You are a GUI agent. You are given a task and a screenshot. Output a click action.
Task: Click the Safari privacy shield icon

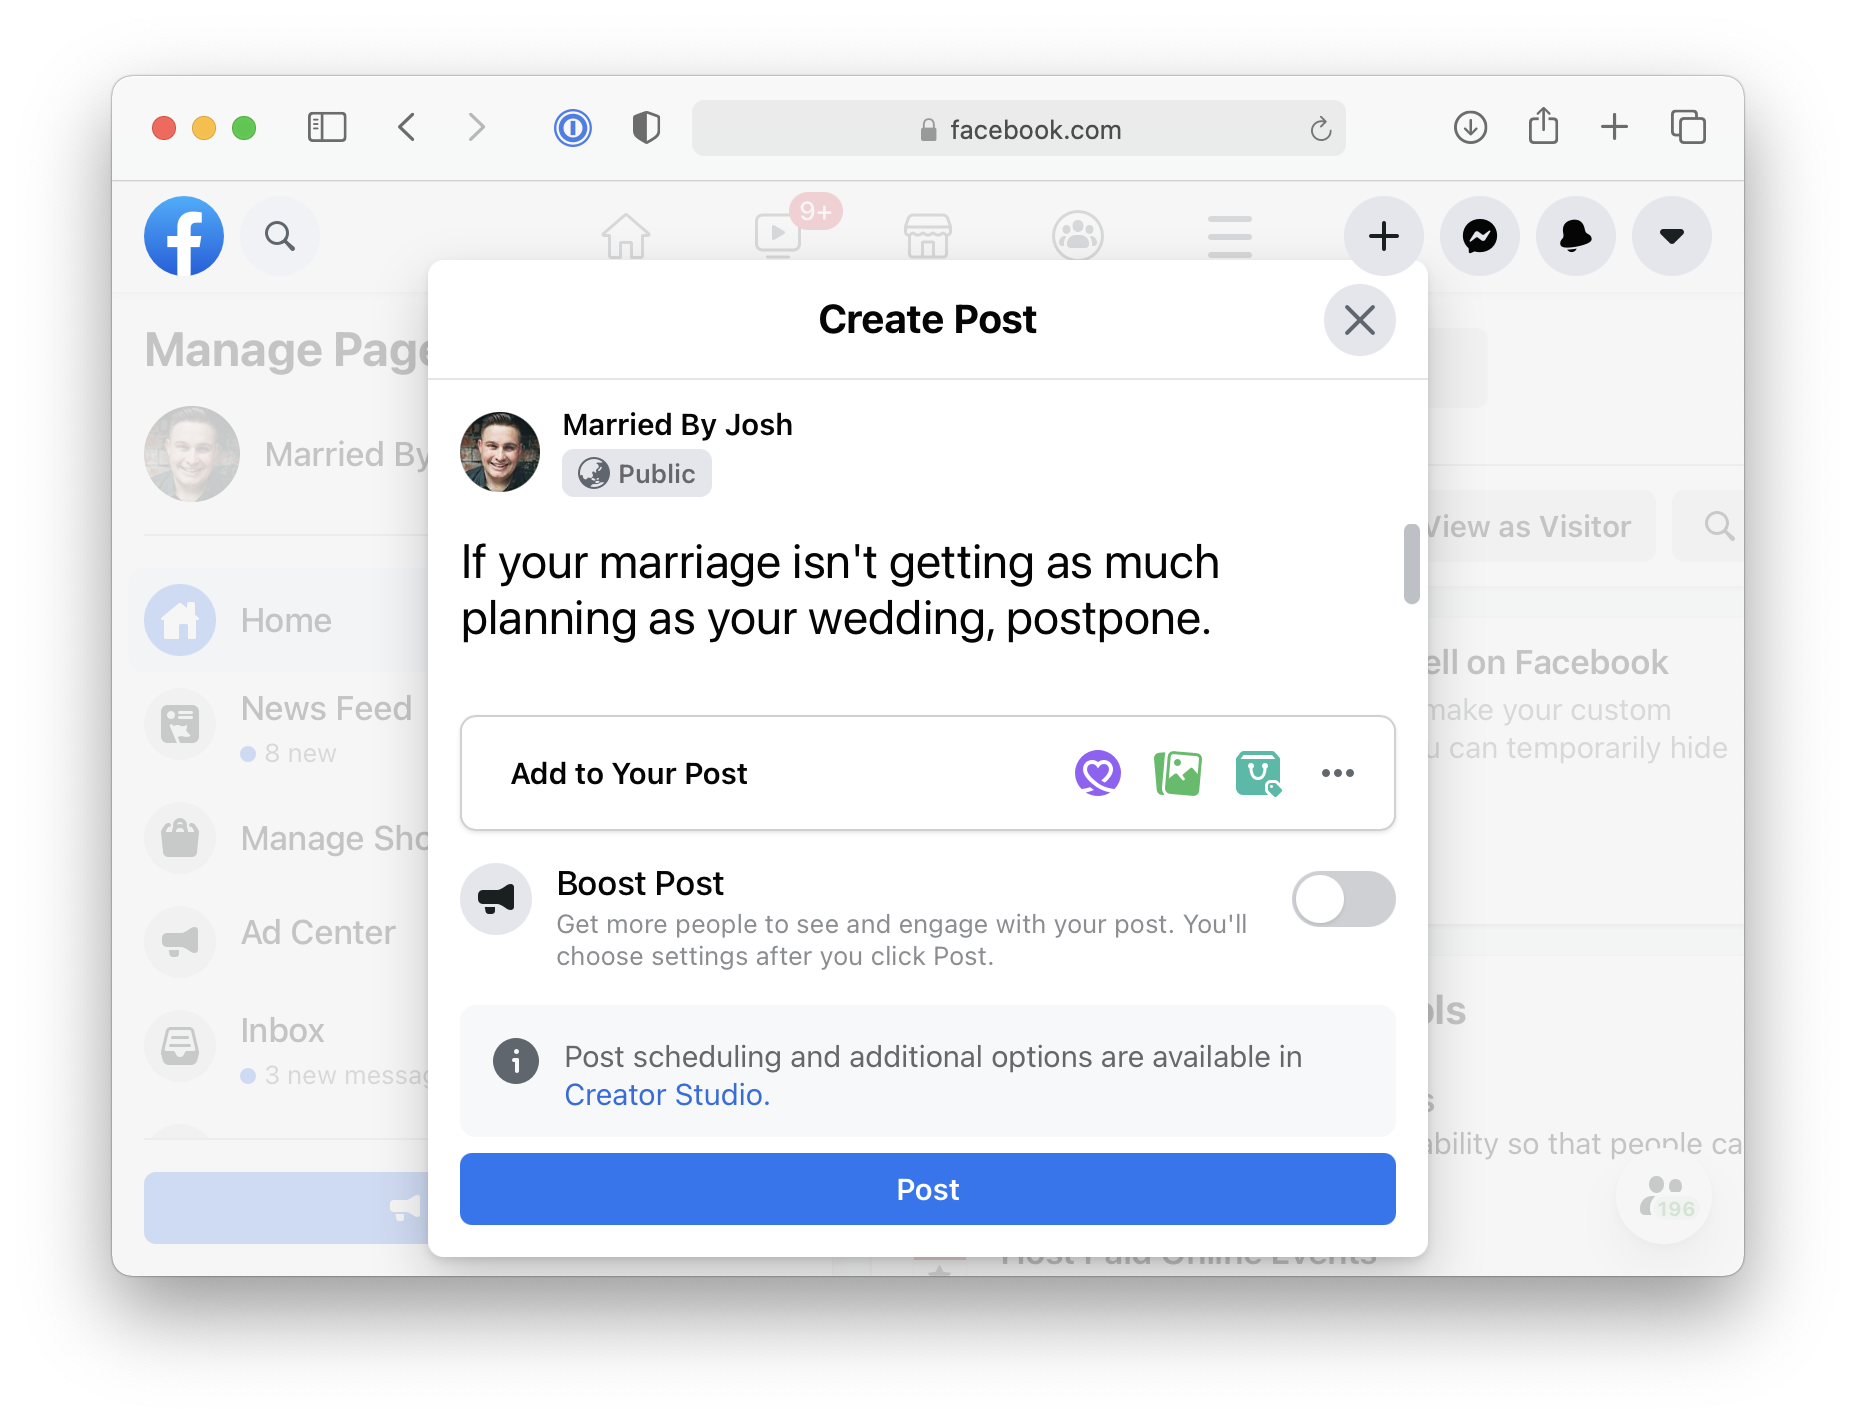point(646,128)
